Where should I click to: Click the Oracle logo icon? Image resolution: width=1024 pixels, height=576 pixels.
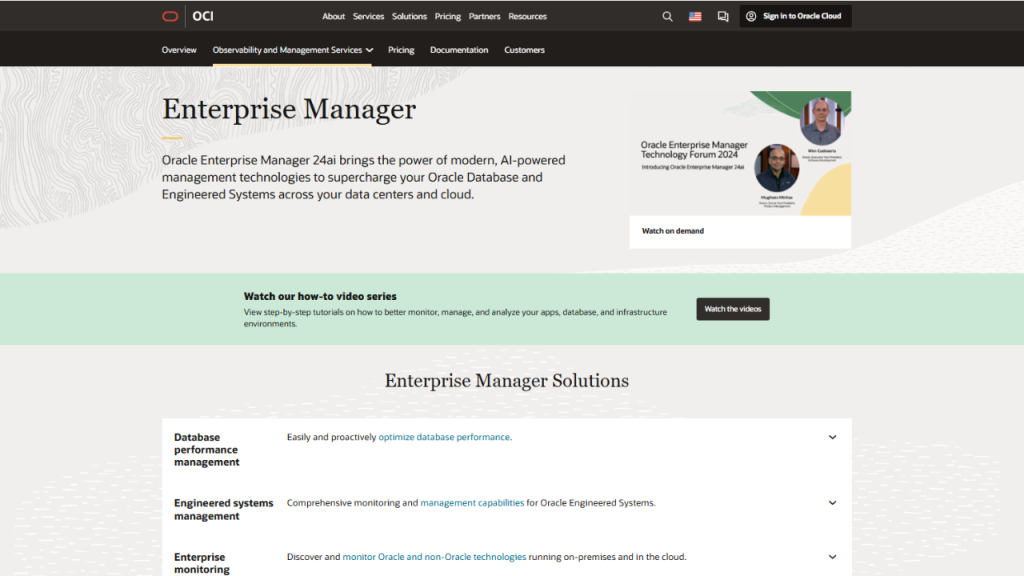[x=170, y=16]
